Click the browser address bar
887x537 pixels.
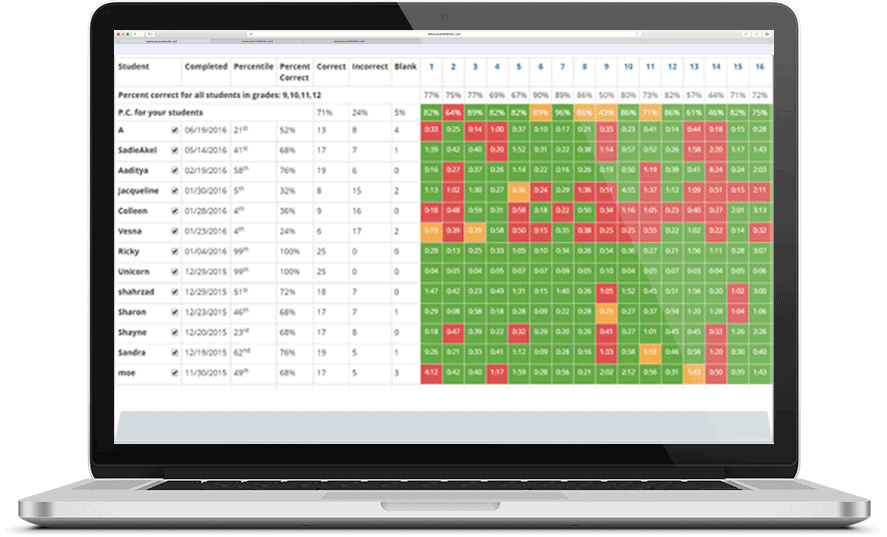click(x=442, y=34)
